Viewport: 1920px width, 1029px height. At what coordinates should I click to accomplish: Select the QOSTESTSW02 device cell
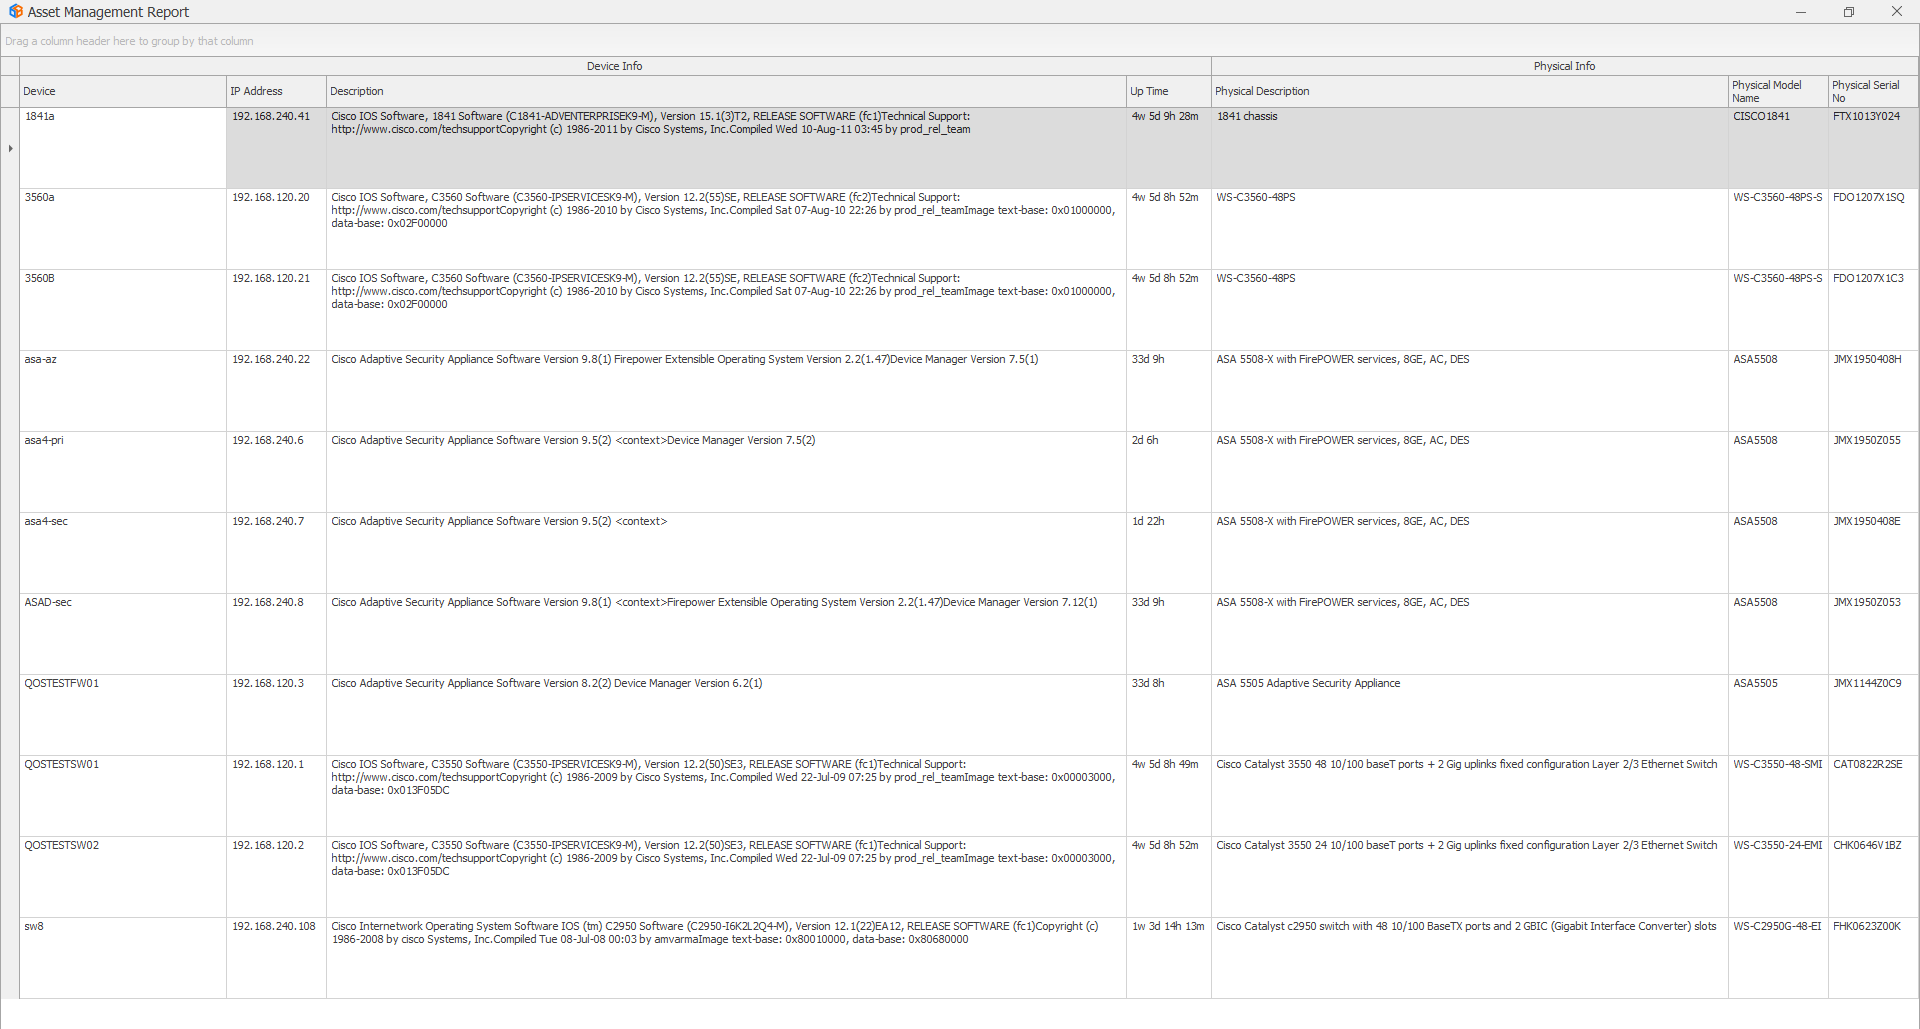pyautogui.click(x=123, y=877)
